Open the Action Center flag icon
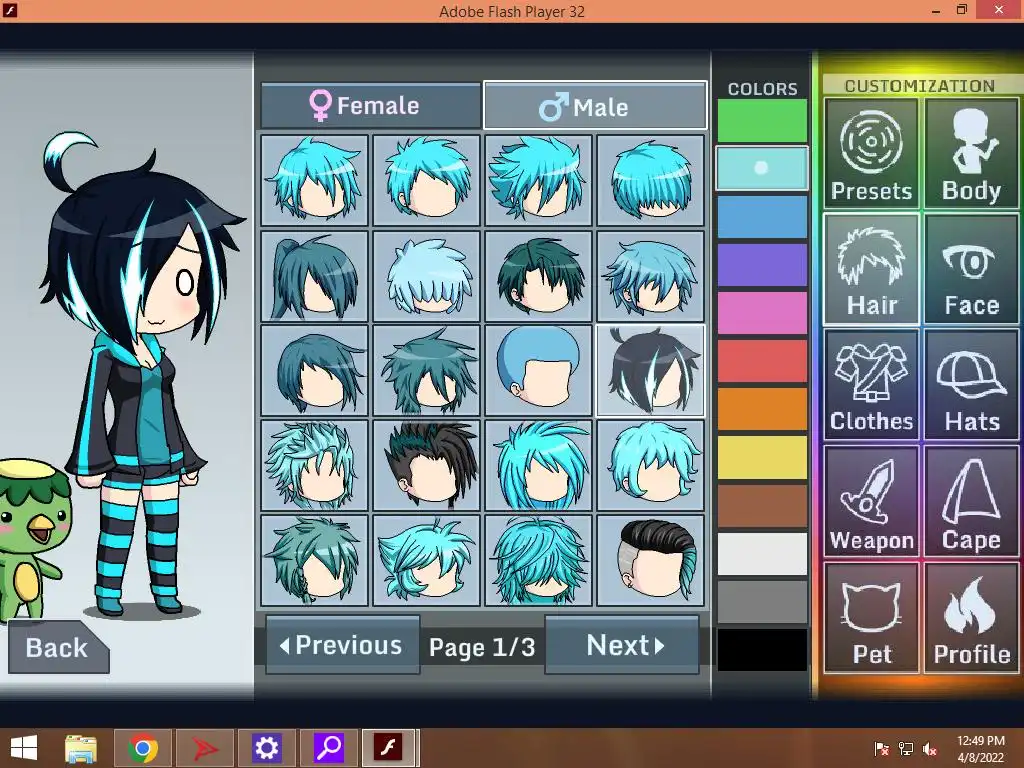Screen dimensions: 1024x768 pos(882,748)
